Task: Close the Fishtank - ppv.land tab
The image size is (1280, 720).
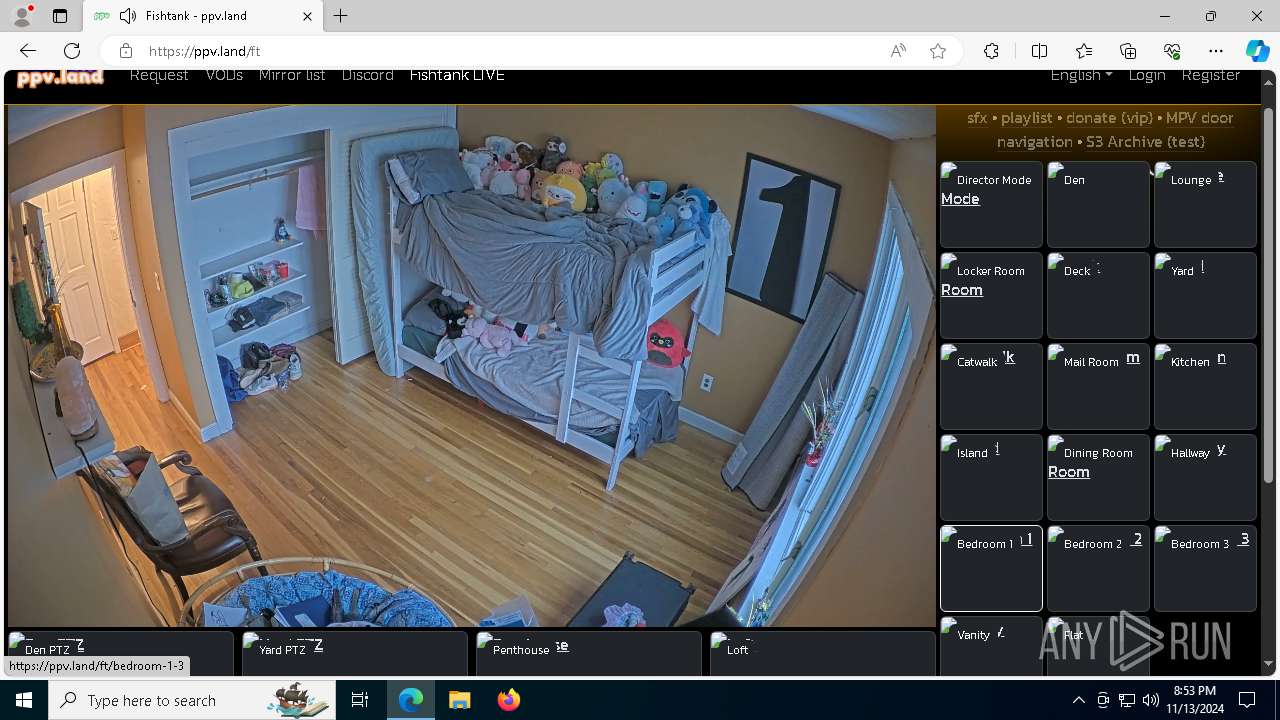Action: click(307, 16)
